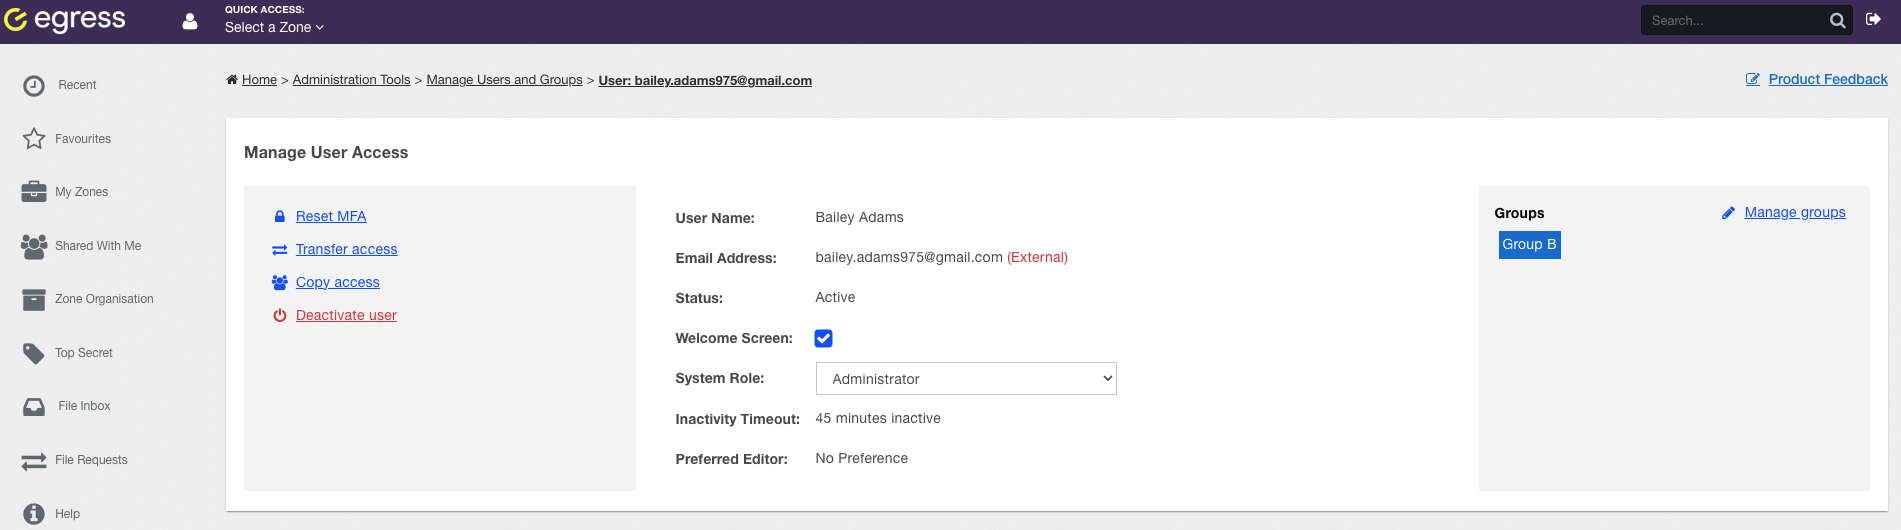Click the 45 minutes inactive value
Image resolution: width=1901 pixels, height=530 pixels.
878,419
